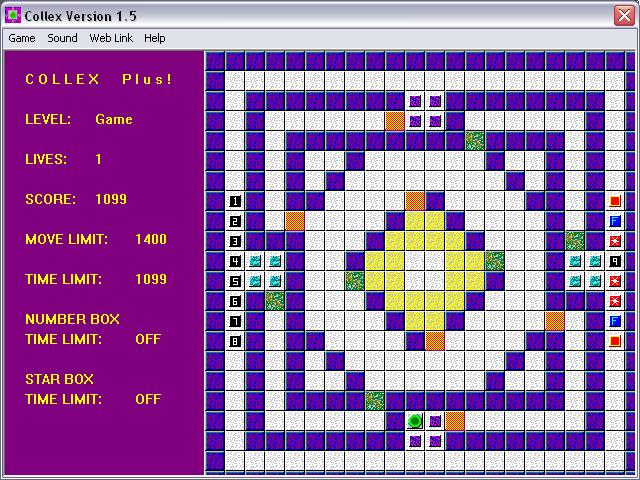Image resolution: width=640 pixels, height=480 pixels.
Task: Click number box 9 on the right side
Action: [x=615, y=261]
